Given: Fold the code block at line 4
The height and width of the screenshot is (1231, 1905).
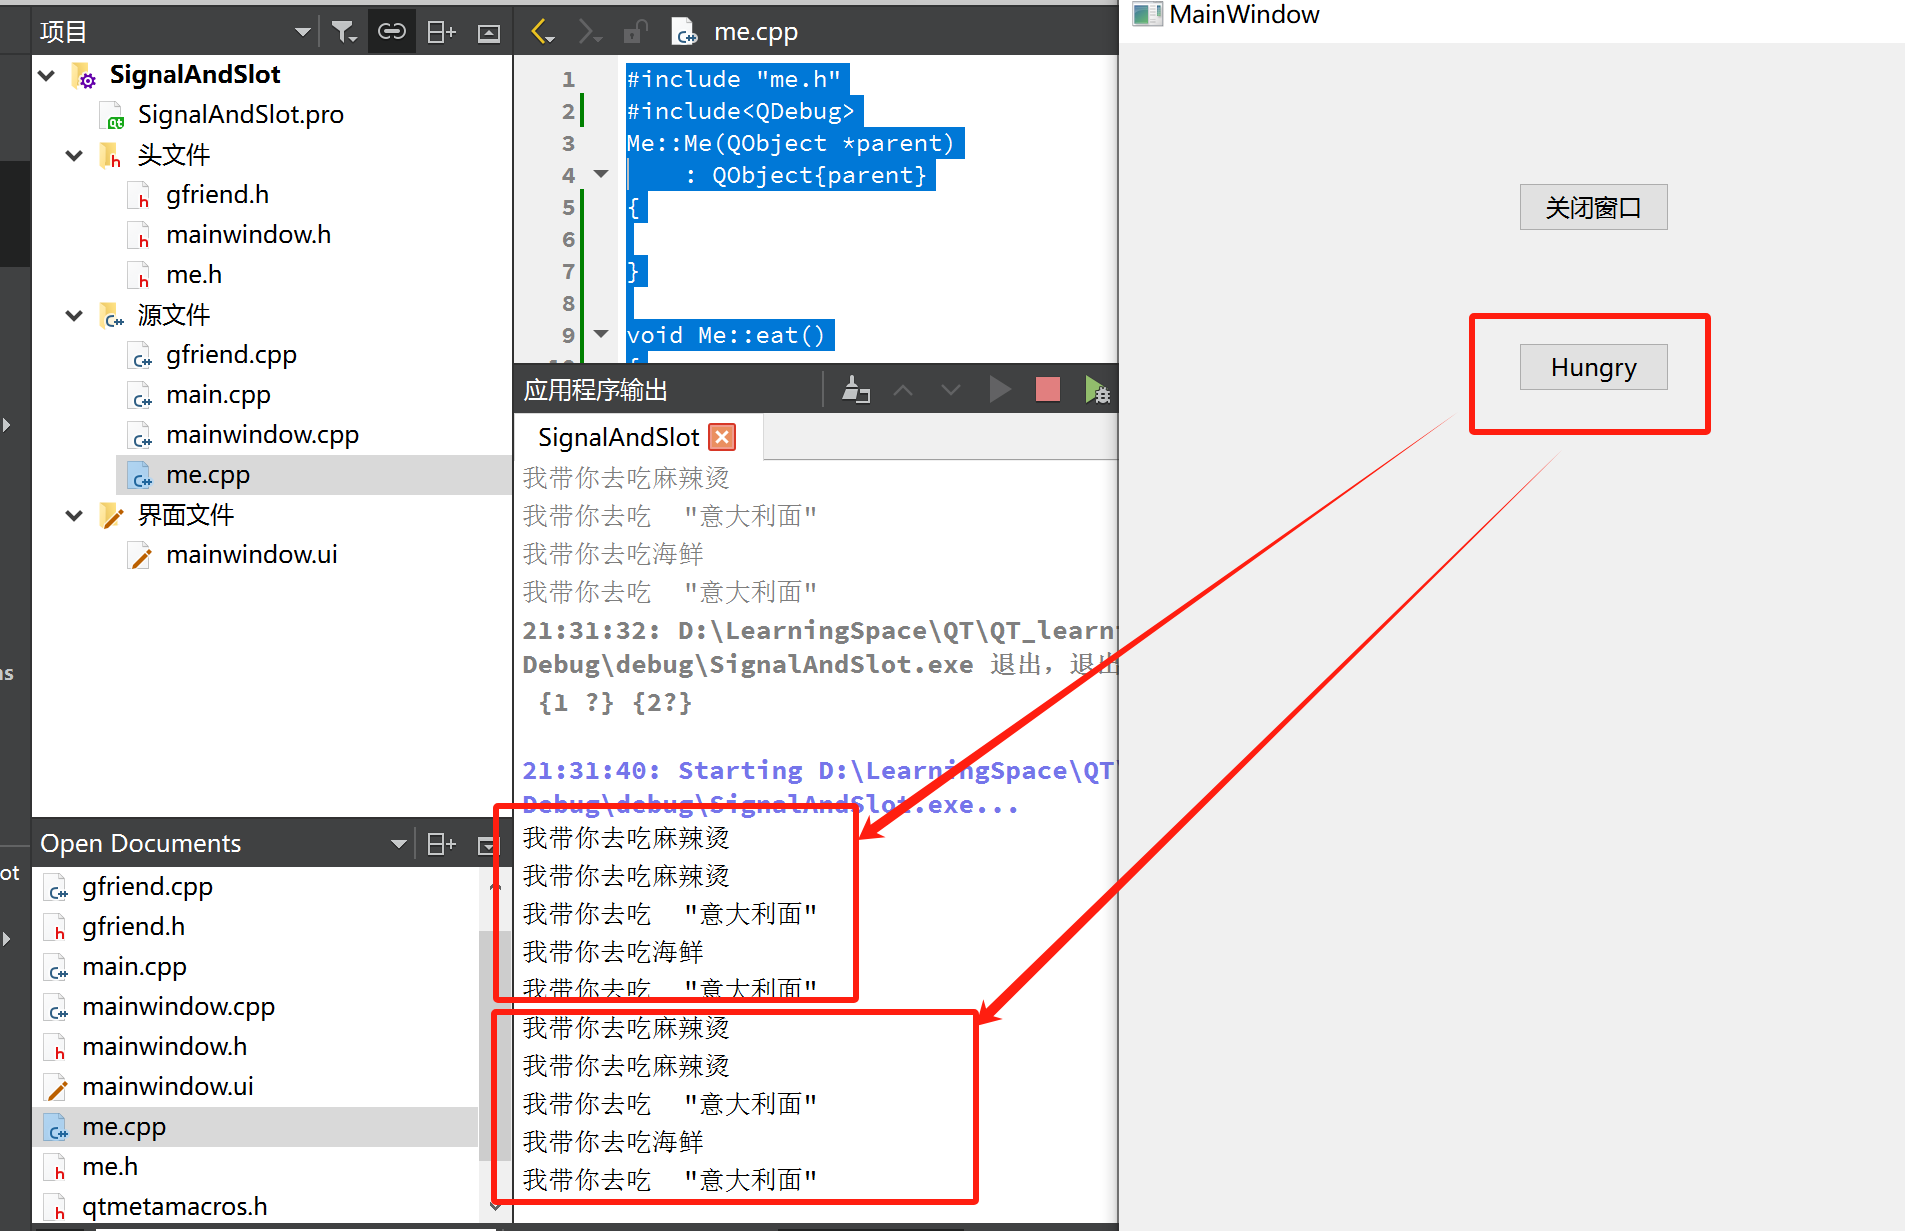Looking at the screenshot, I should coord(601,174).
